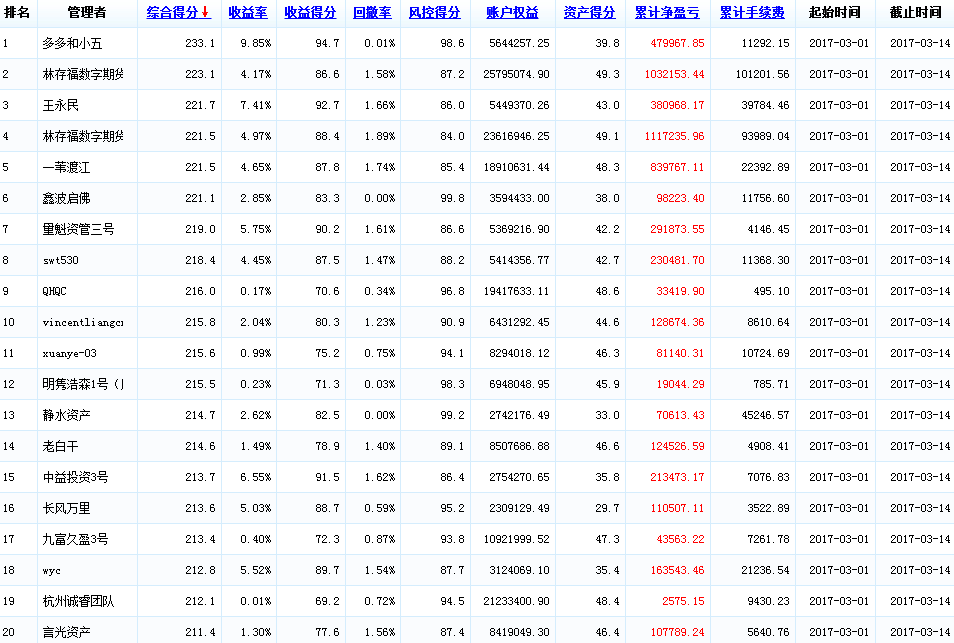954x643 pixels.
Task: Sort by 账户权益 column header
Action: tap(512, 12)
